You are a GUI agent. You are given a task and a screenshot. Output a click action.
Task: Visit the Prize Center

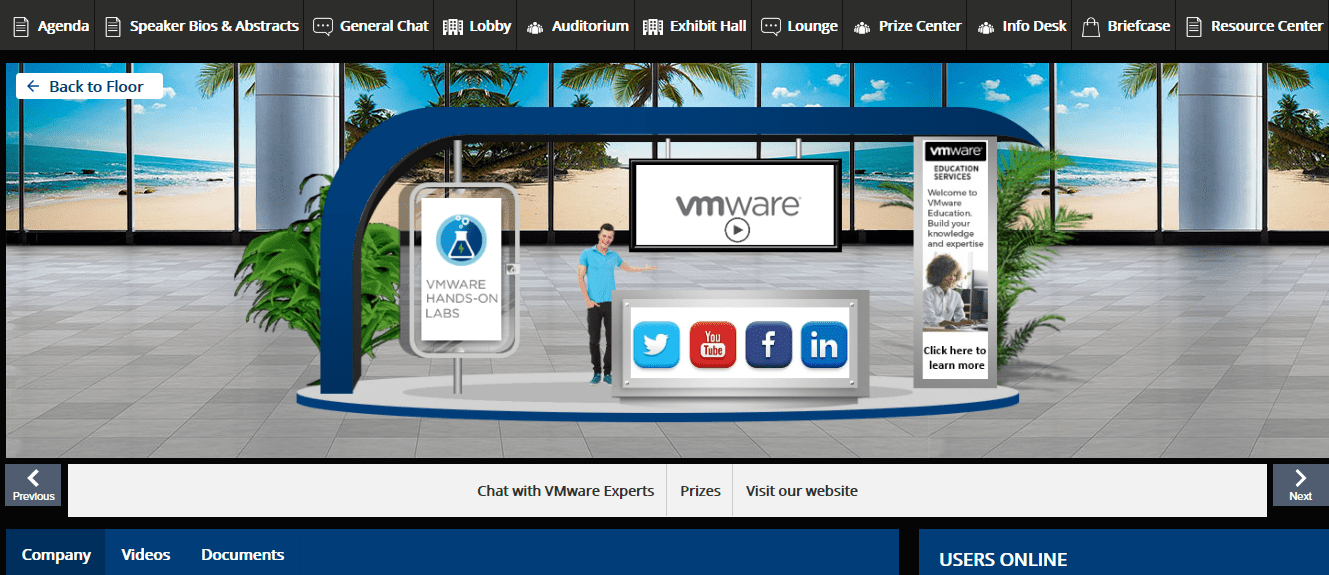pos(907,26)
